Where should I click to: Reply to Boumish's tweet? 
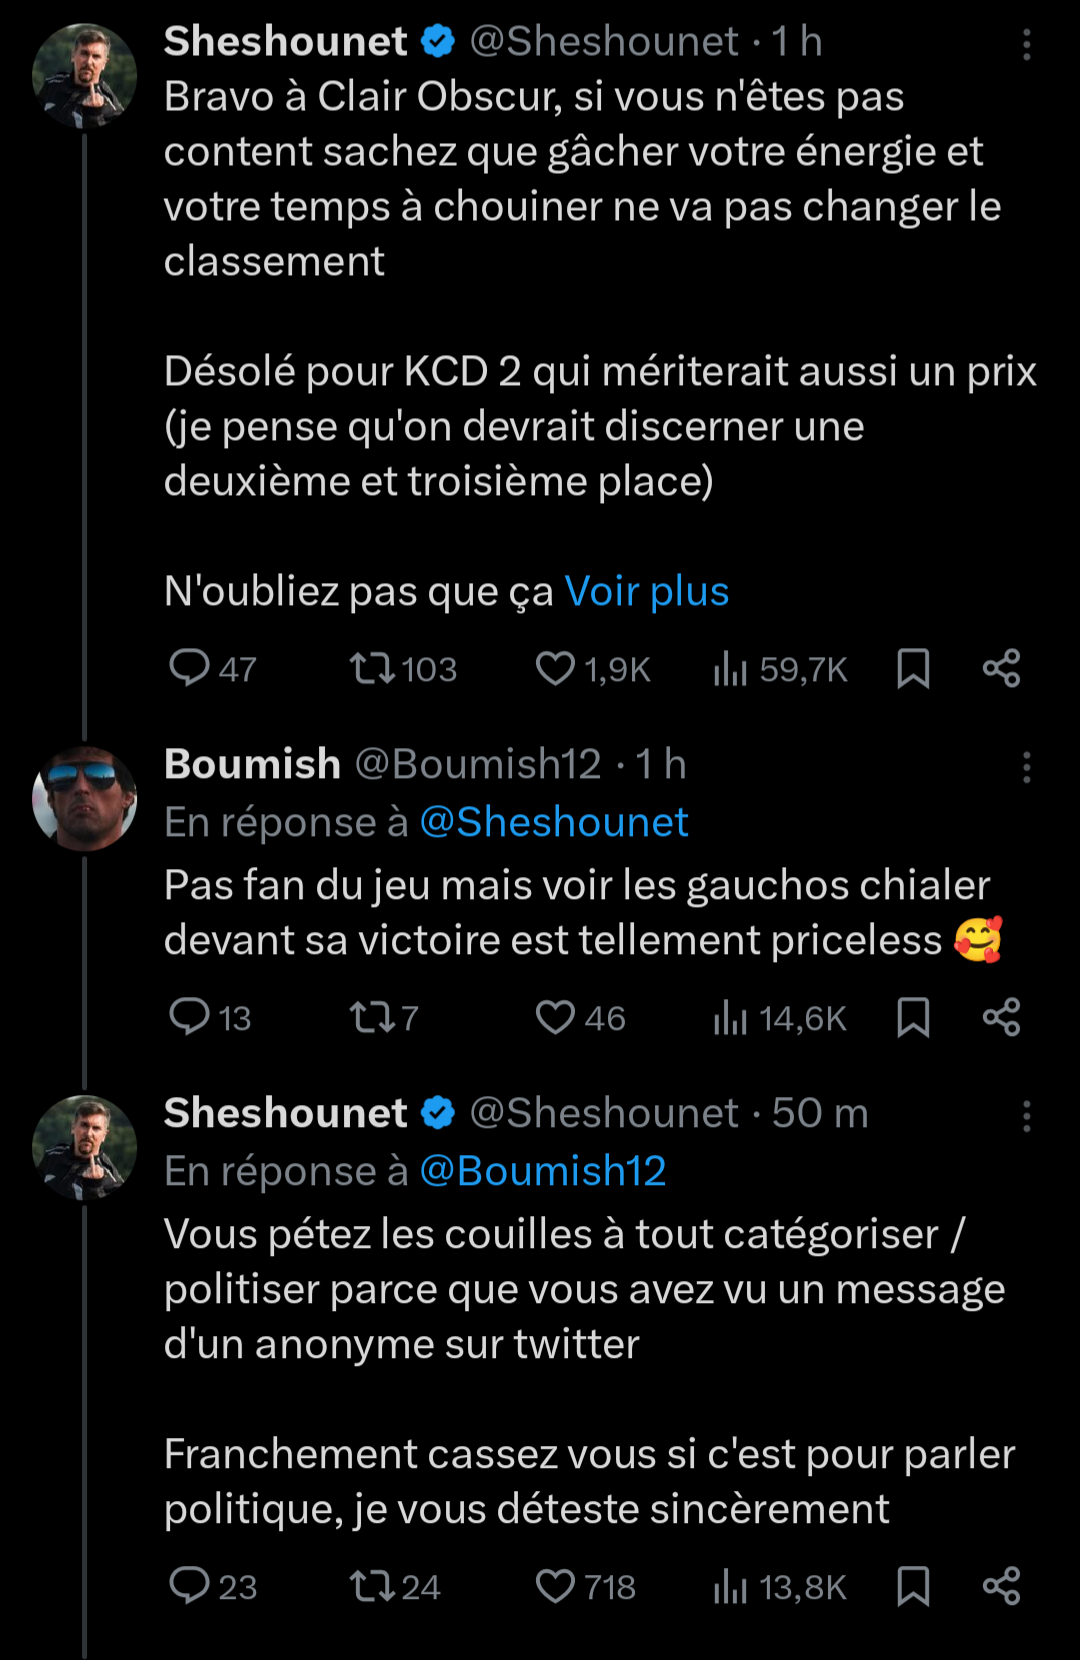189,1017
